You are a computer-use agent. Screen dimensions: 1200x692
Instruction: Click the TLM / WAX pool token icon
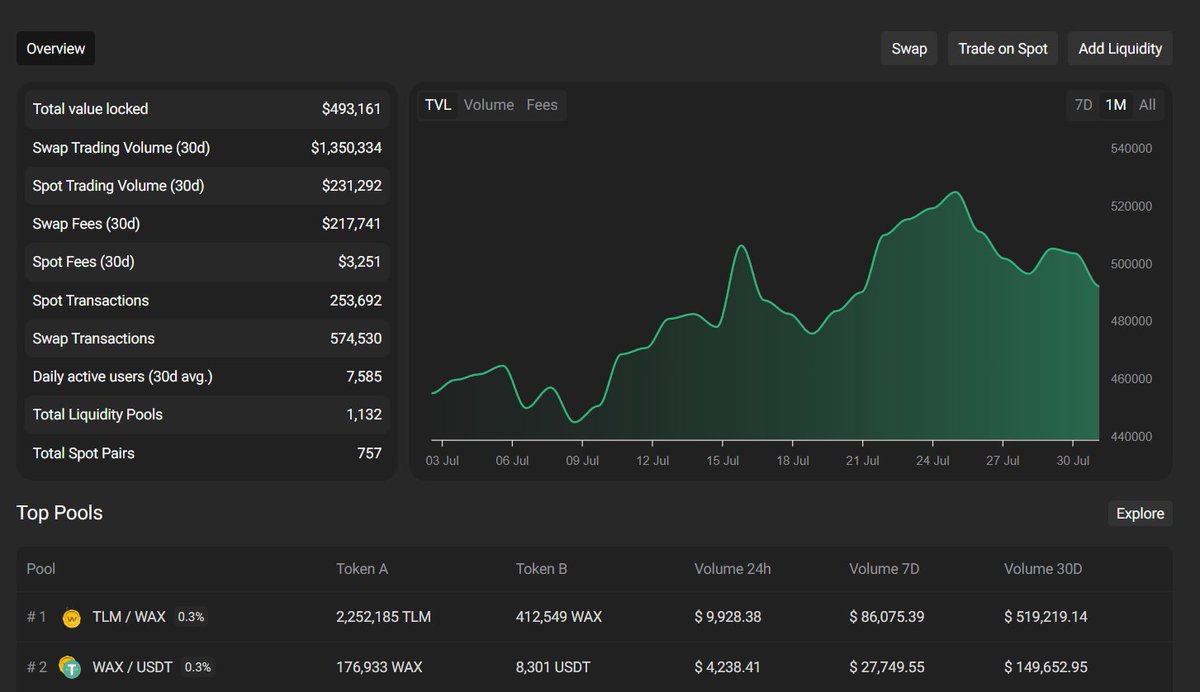[71, 618]
